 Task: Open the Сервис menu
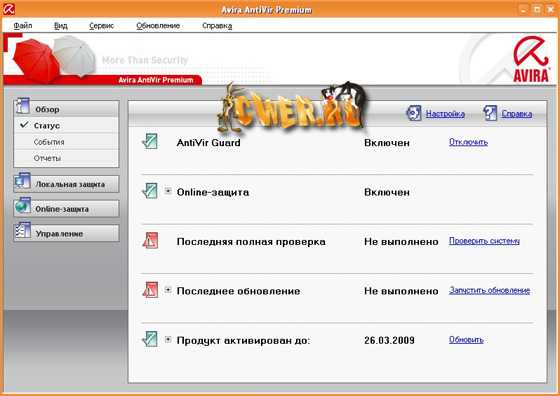pyautogui.click(x=101, y=26)
